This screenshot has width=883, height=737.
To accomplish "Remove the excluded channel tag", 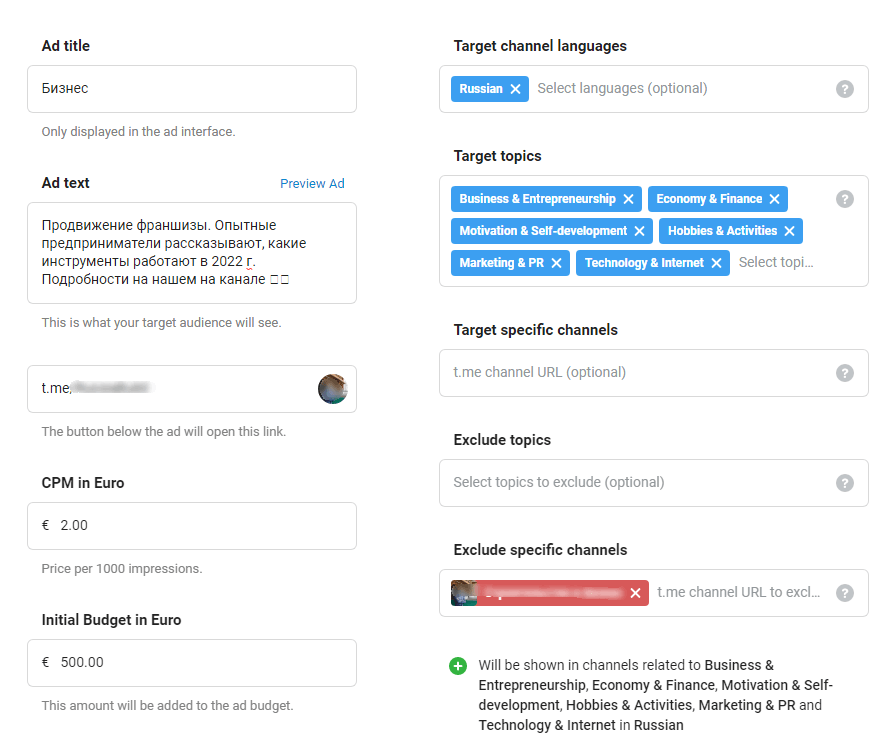I will 635,593.
